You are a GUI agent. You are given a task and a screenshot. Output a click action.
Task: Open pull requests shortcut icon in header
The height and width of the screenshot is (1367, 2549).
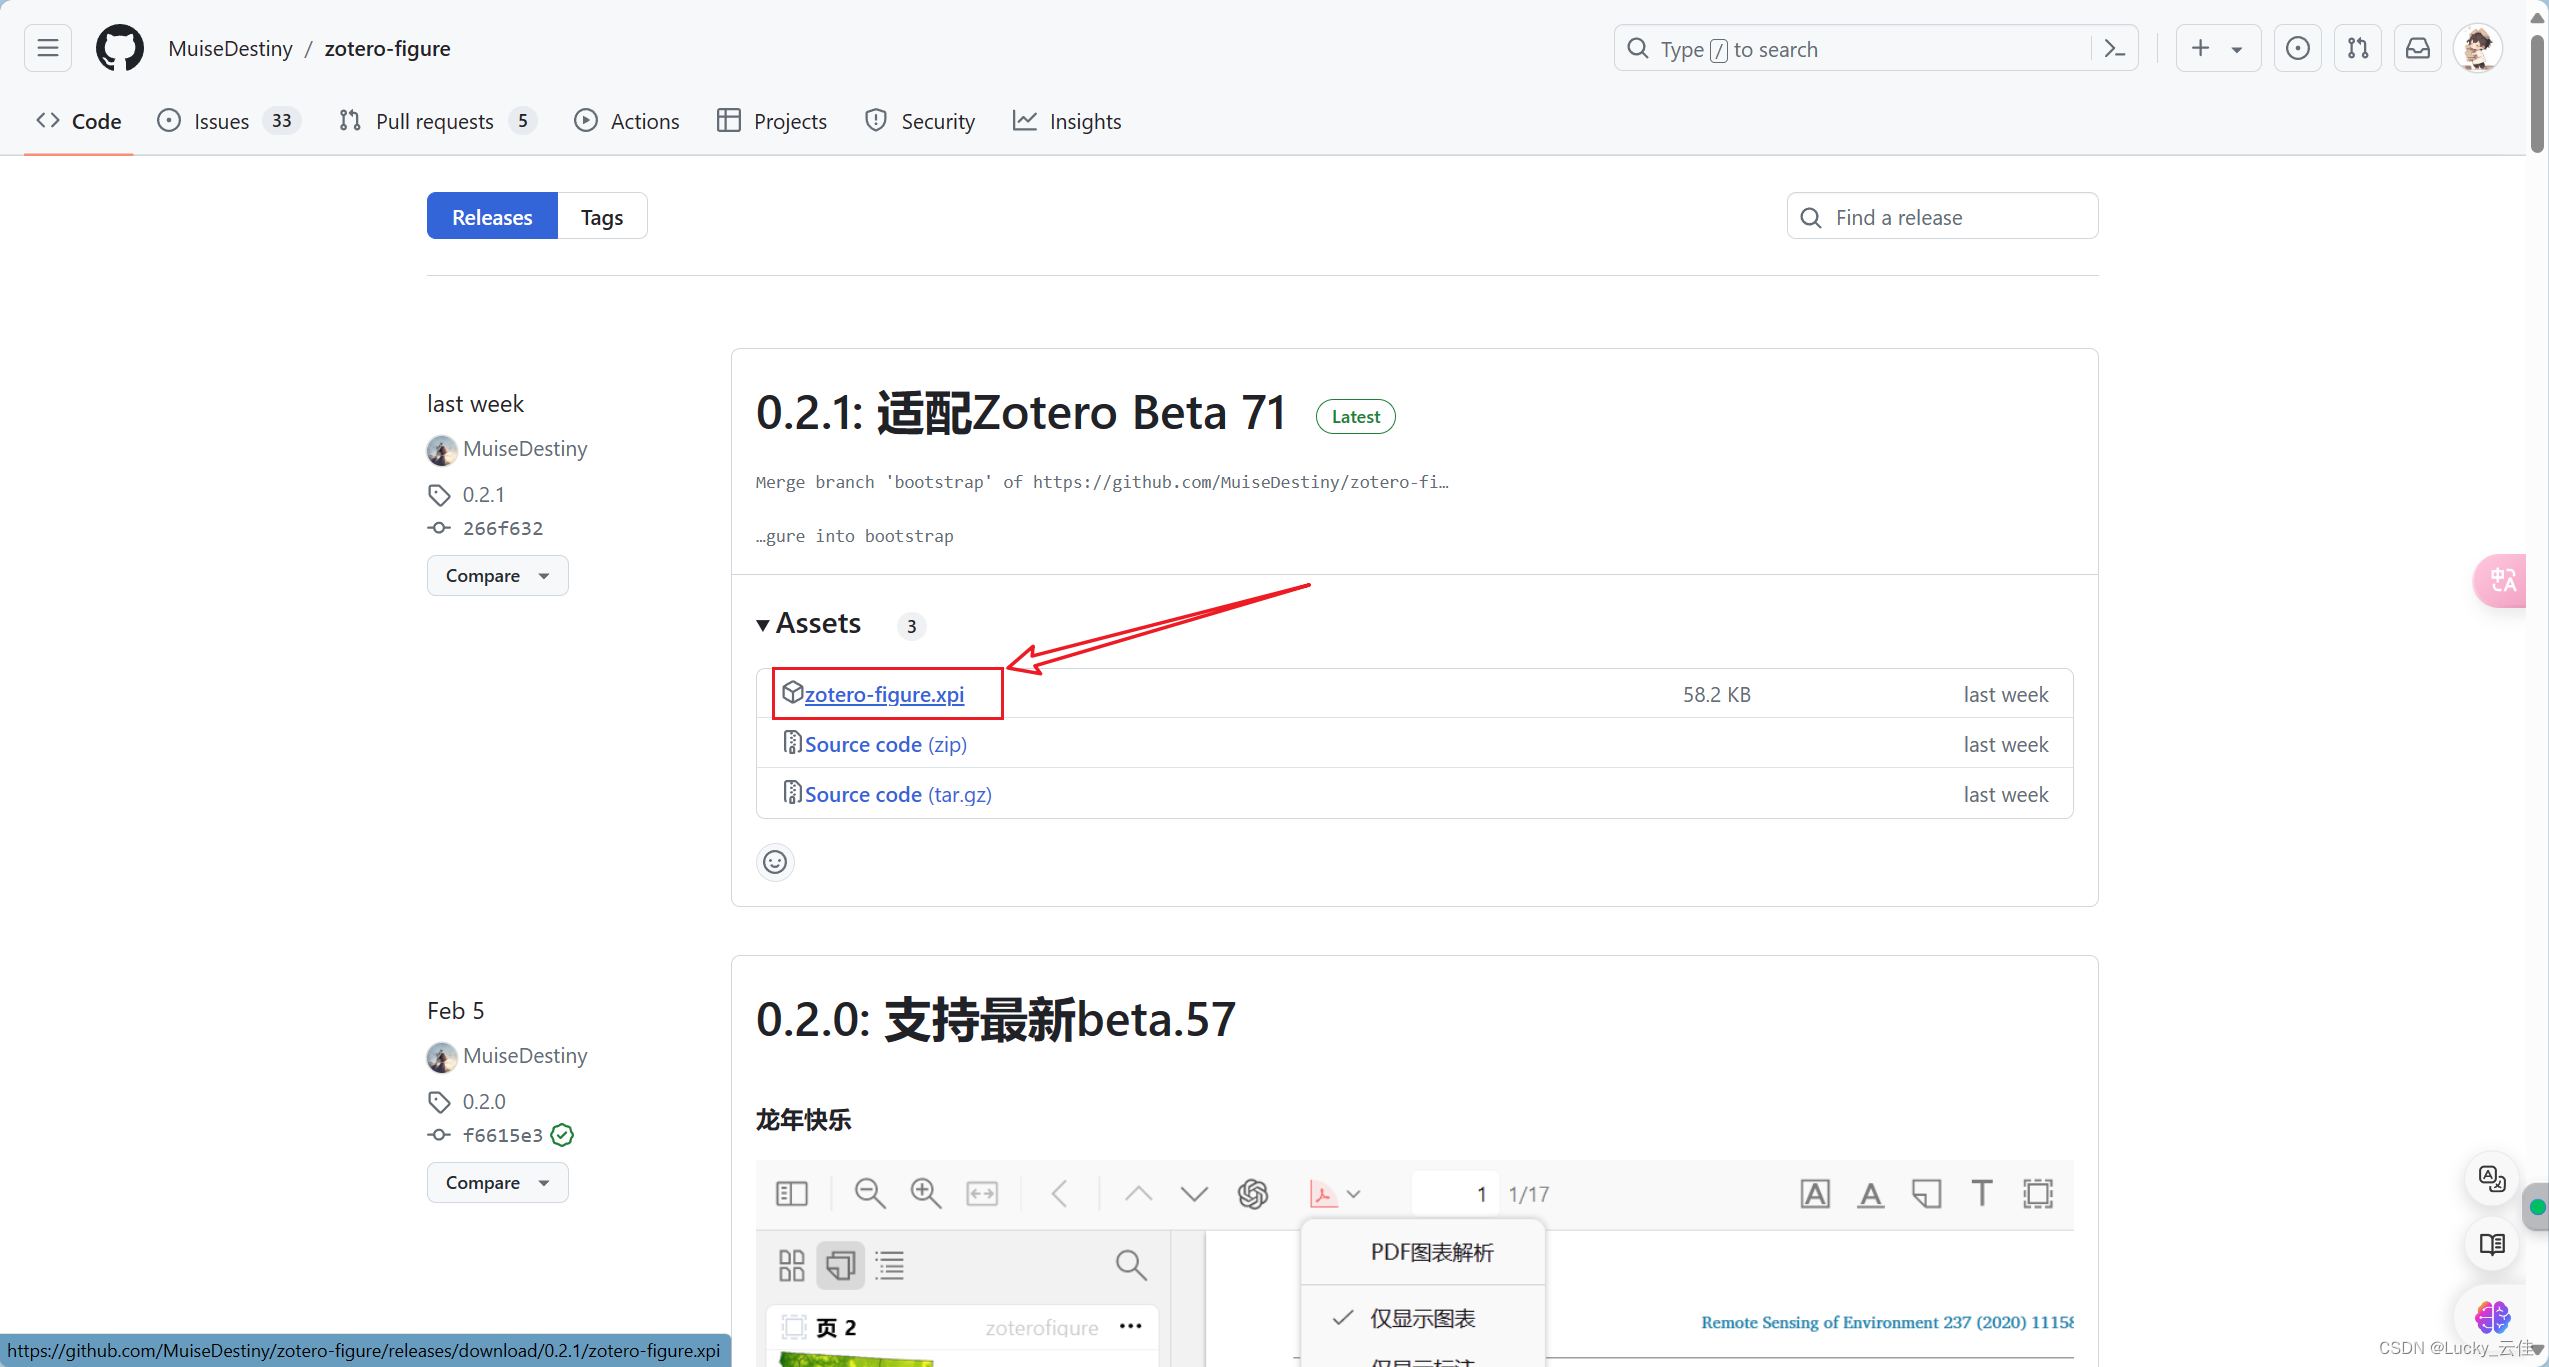click(2358, 48)
